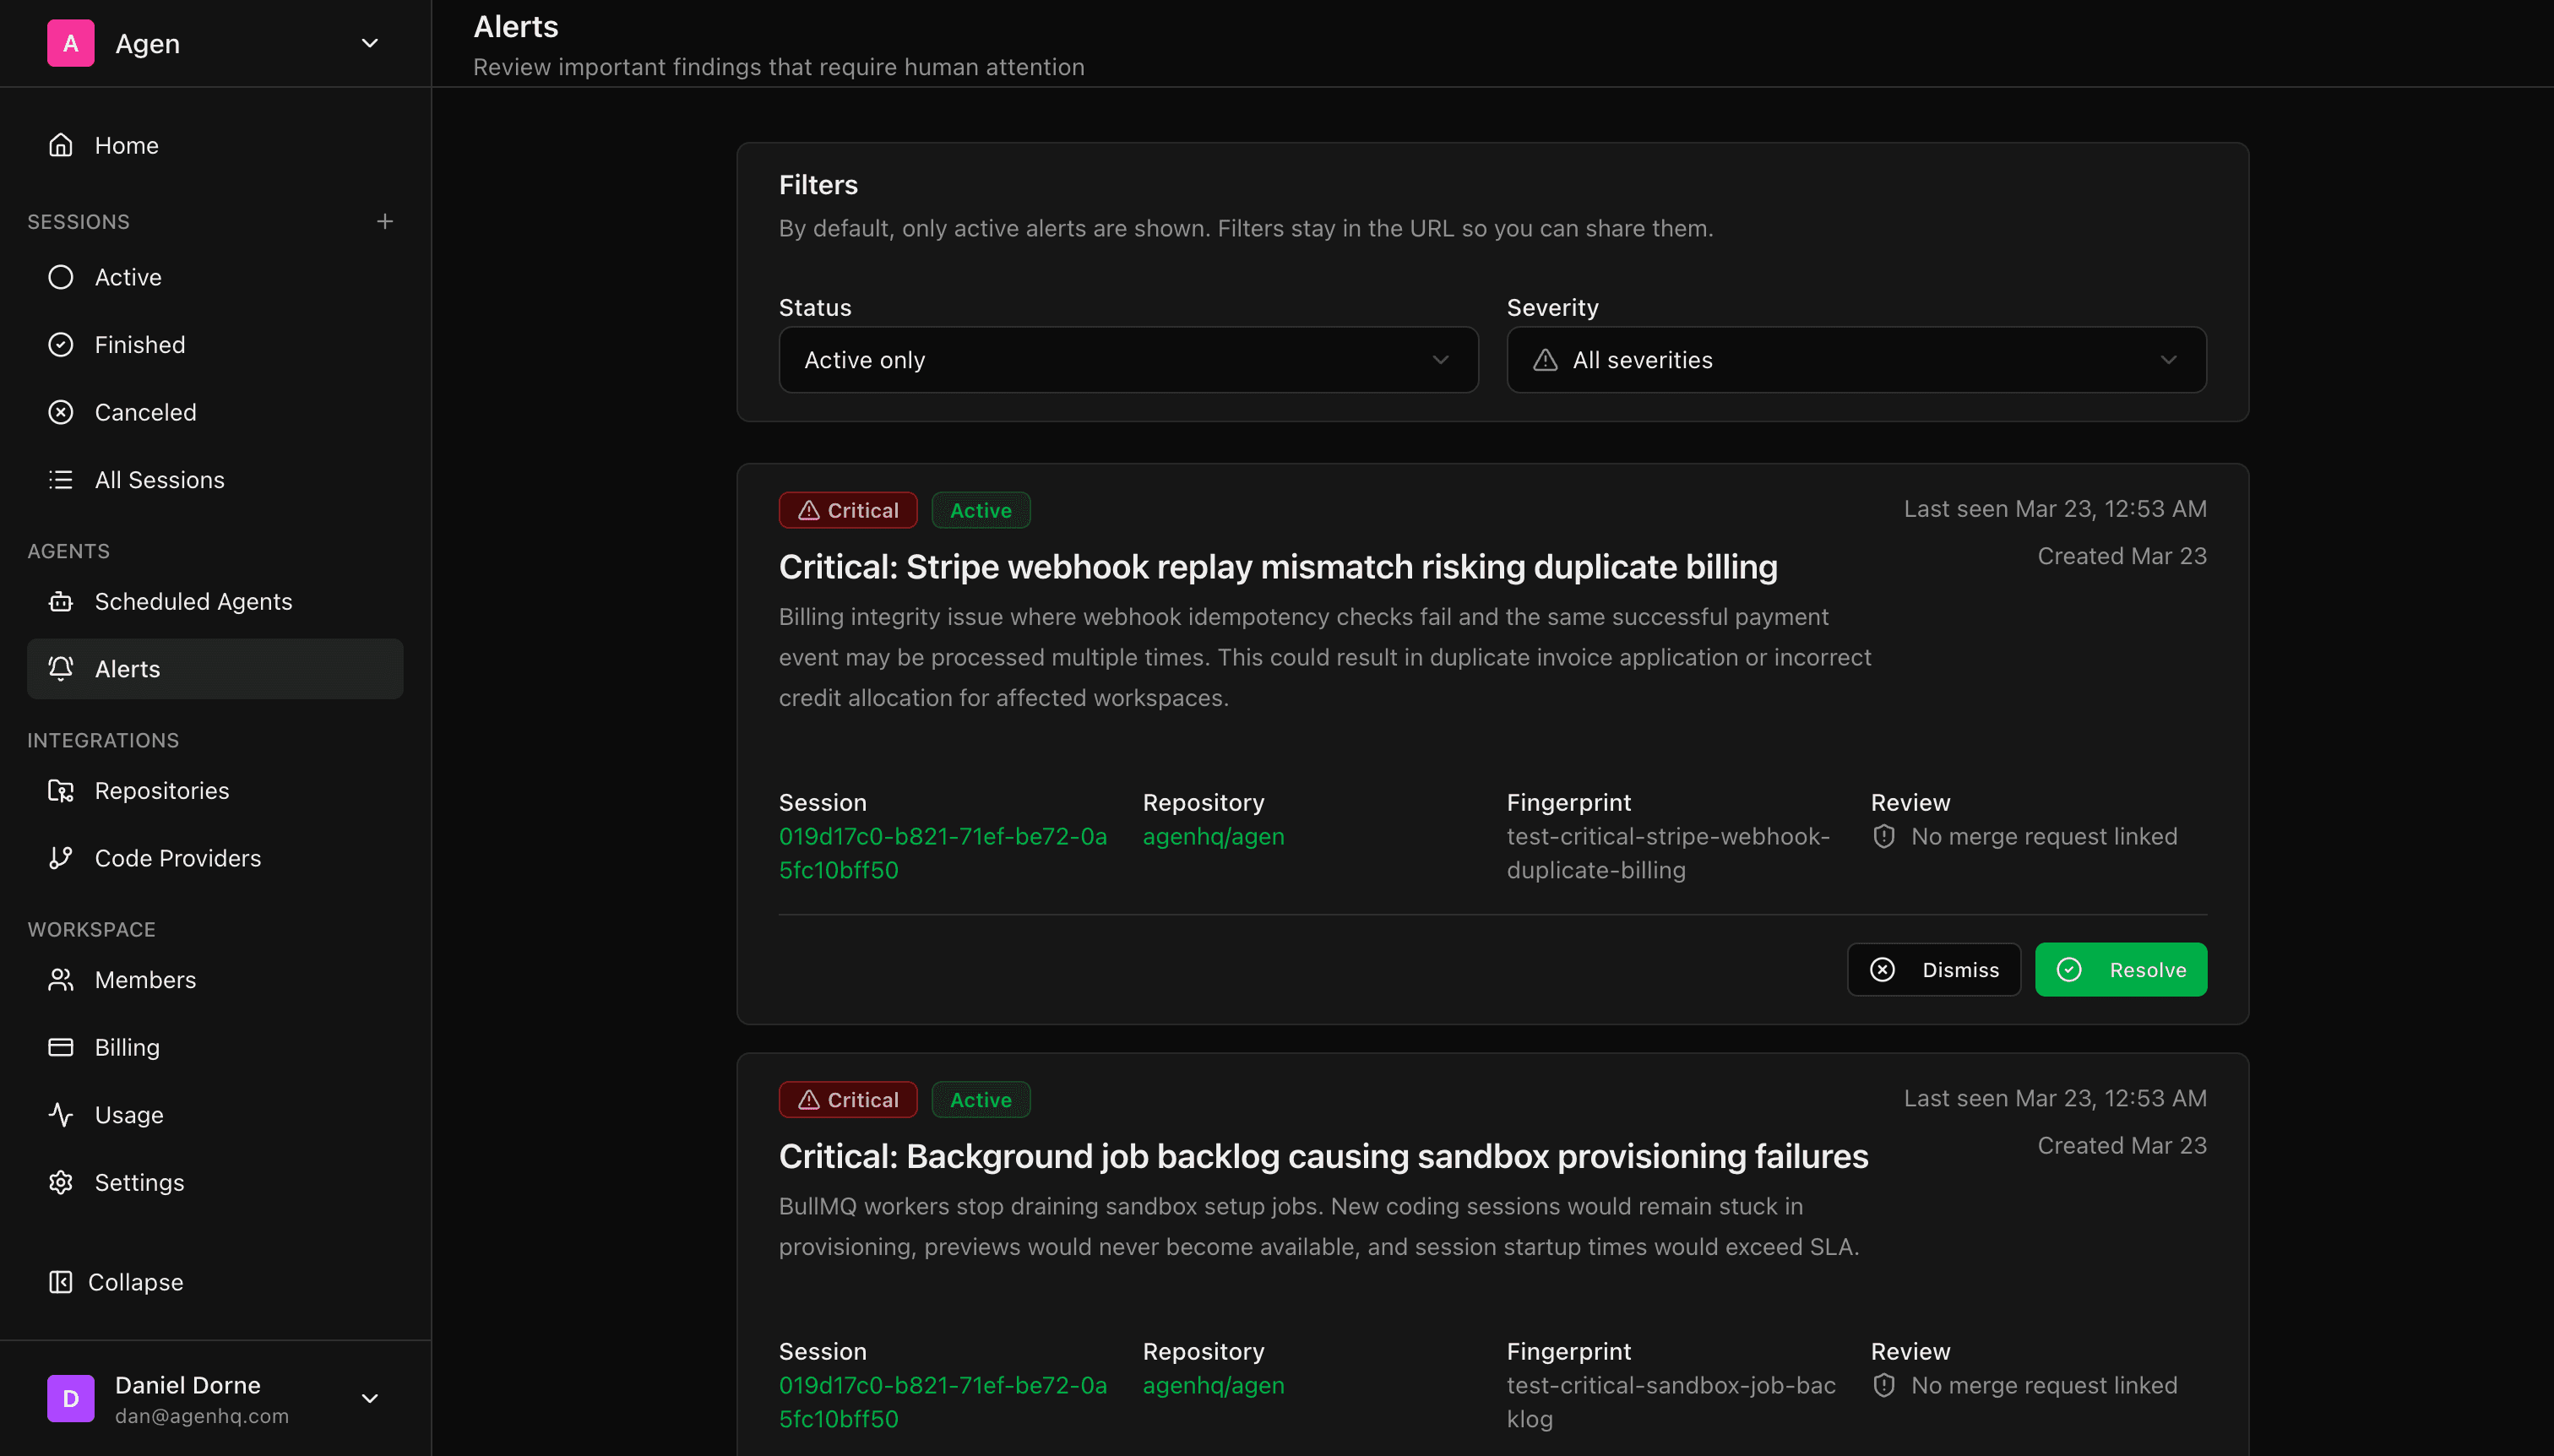Open the Repositories icon
Viewport: 2554px width, 1456px height.
[60, 790]
